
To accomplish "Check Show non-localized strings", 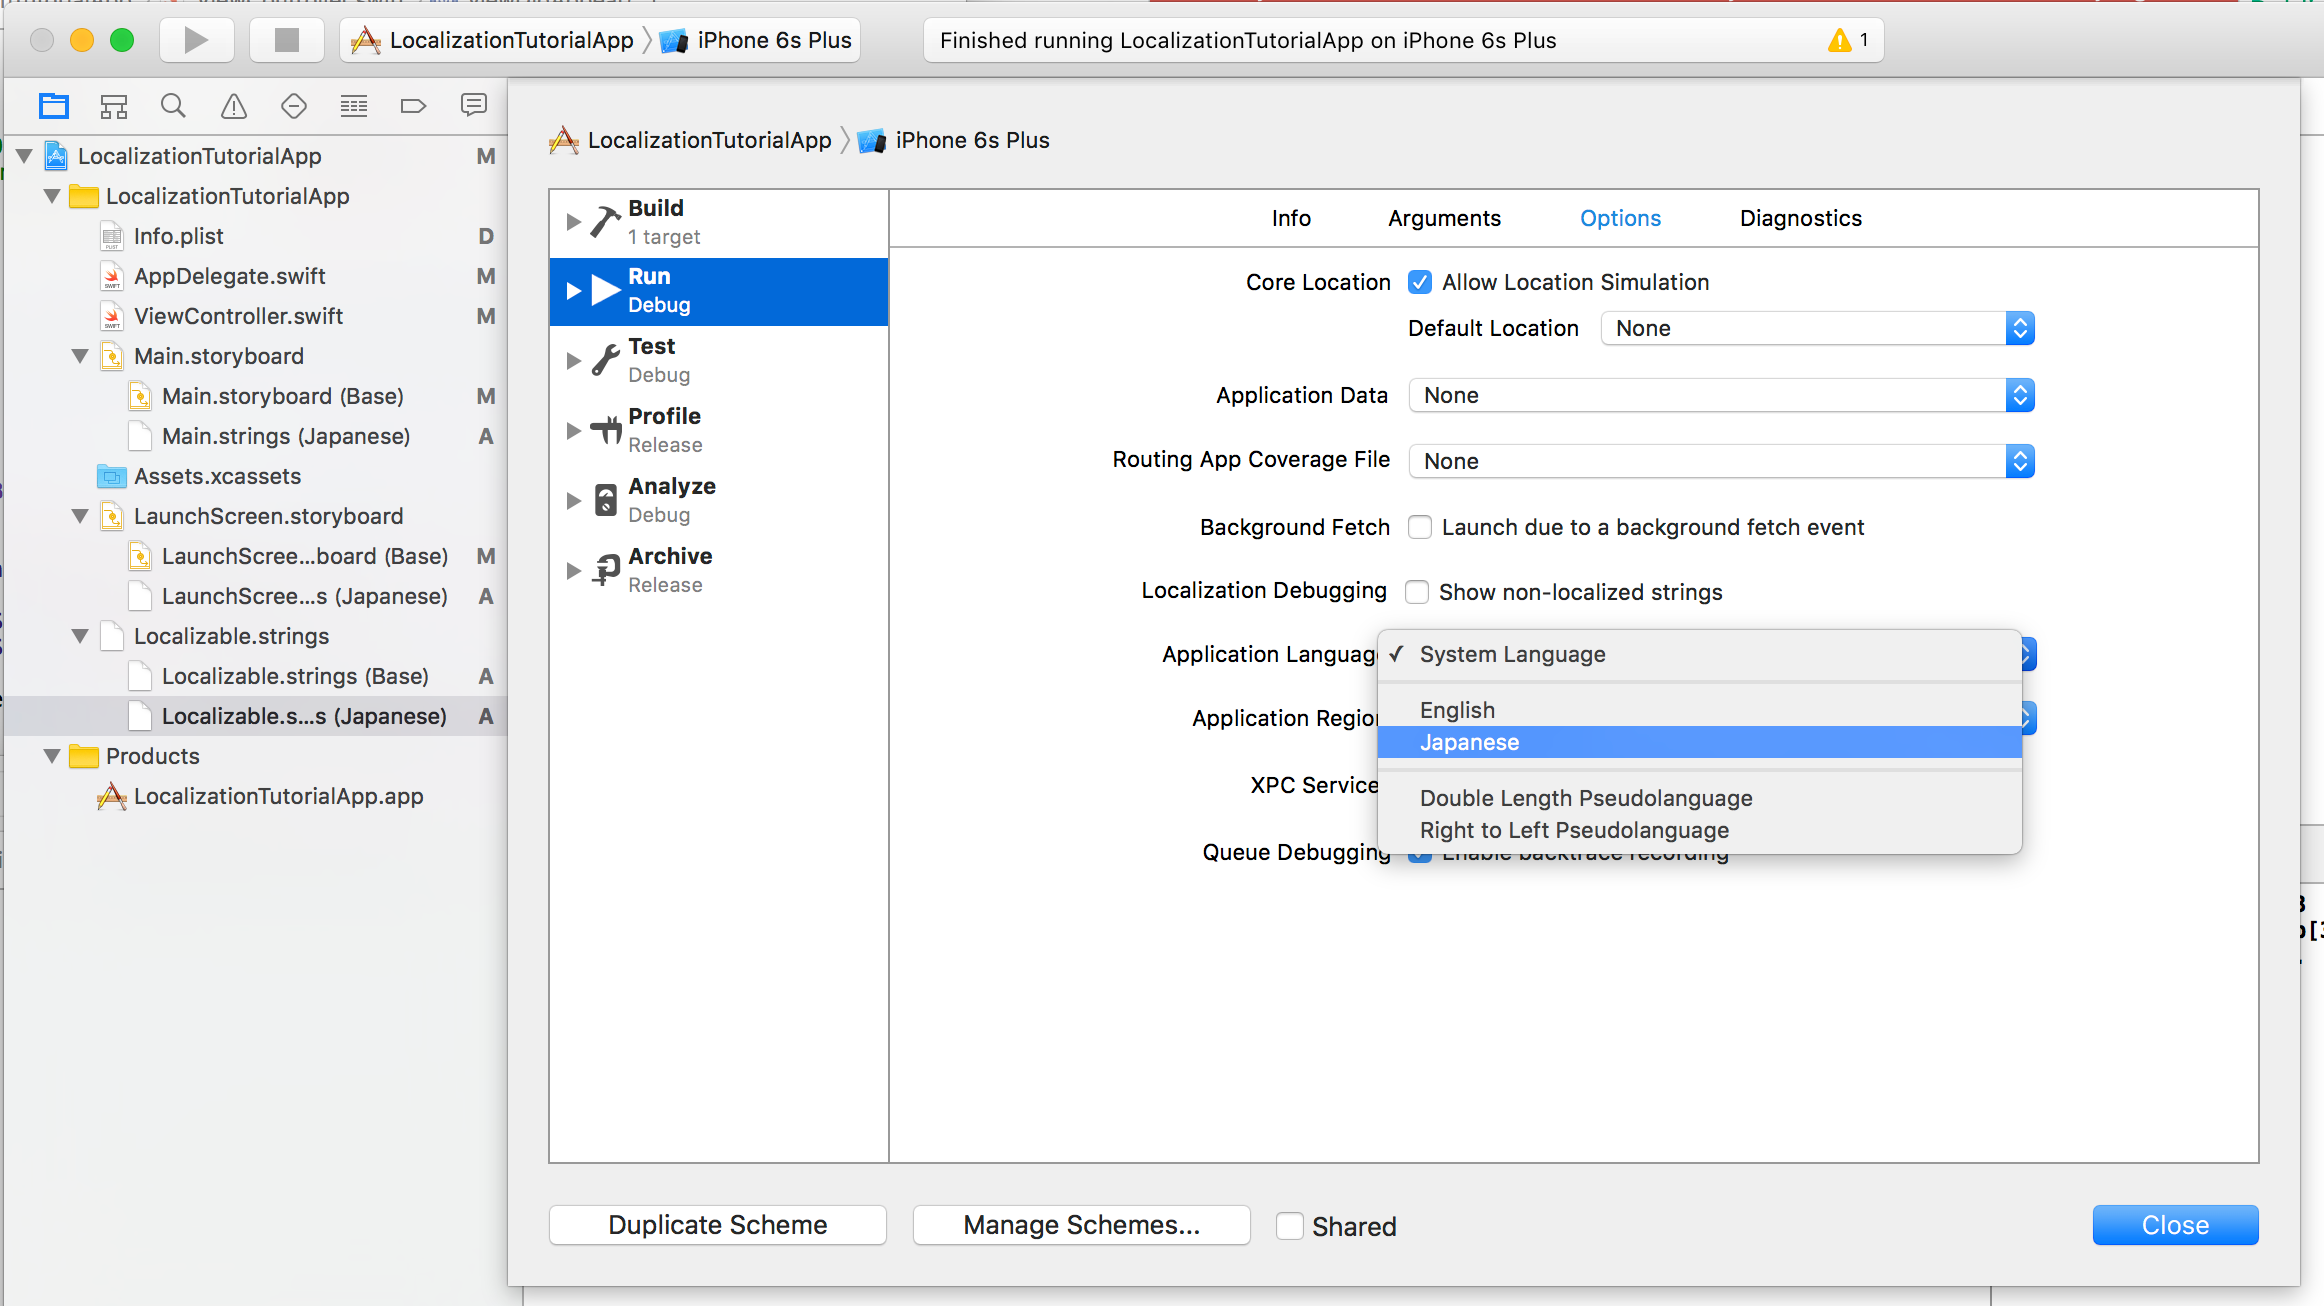I will [1417, 591].
